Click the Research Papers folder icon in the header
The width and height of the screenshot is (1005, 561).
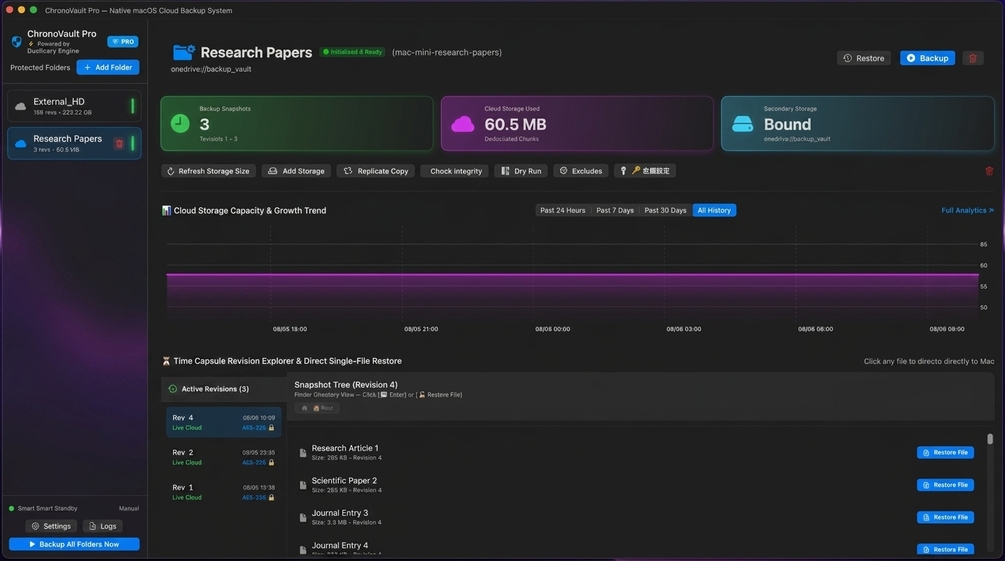point(183,53)
